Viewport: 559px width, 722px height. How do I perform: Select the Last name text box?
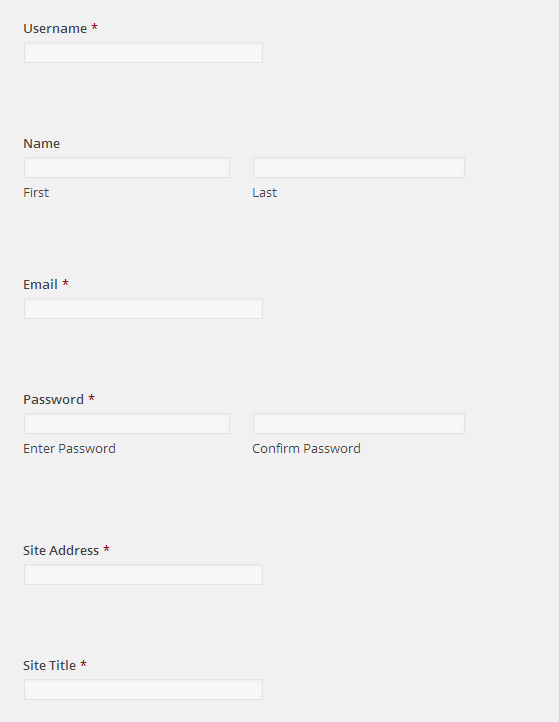[x=359, y=168]
